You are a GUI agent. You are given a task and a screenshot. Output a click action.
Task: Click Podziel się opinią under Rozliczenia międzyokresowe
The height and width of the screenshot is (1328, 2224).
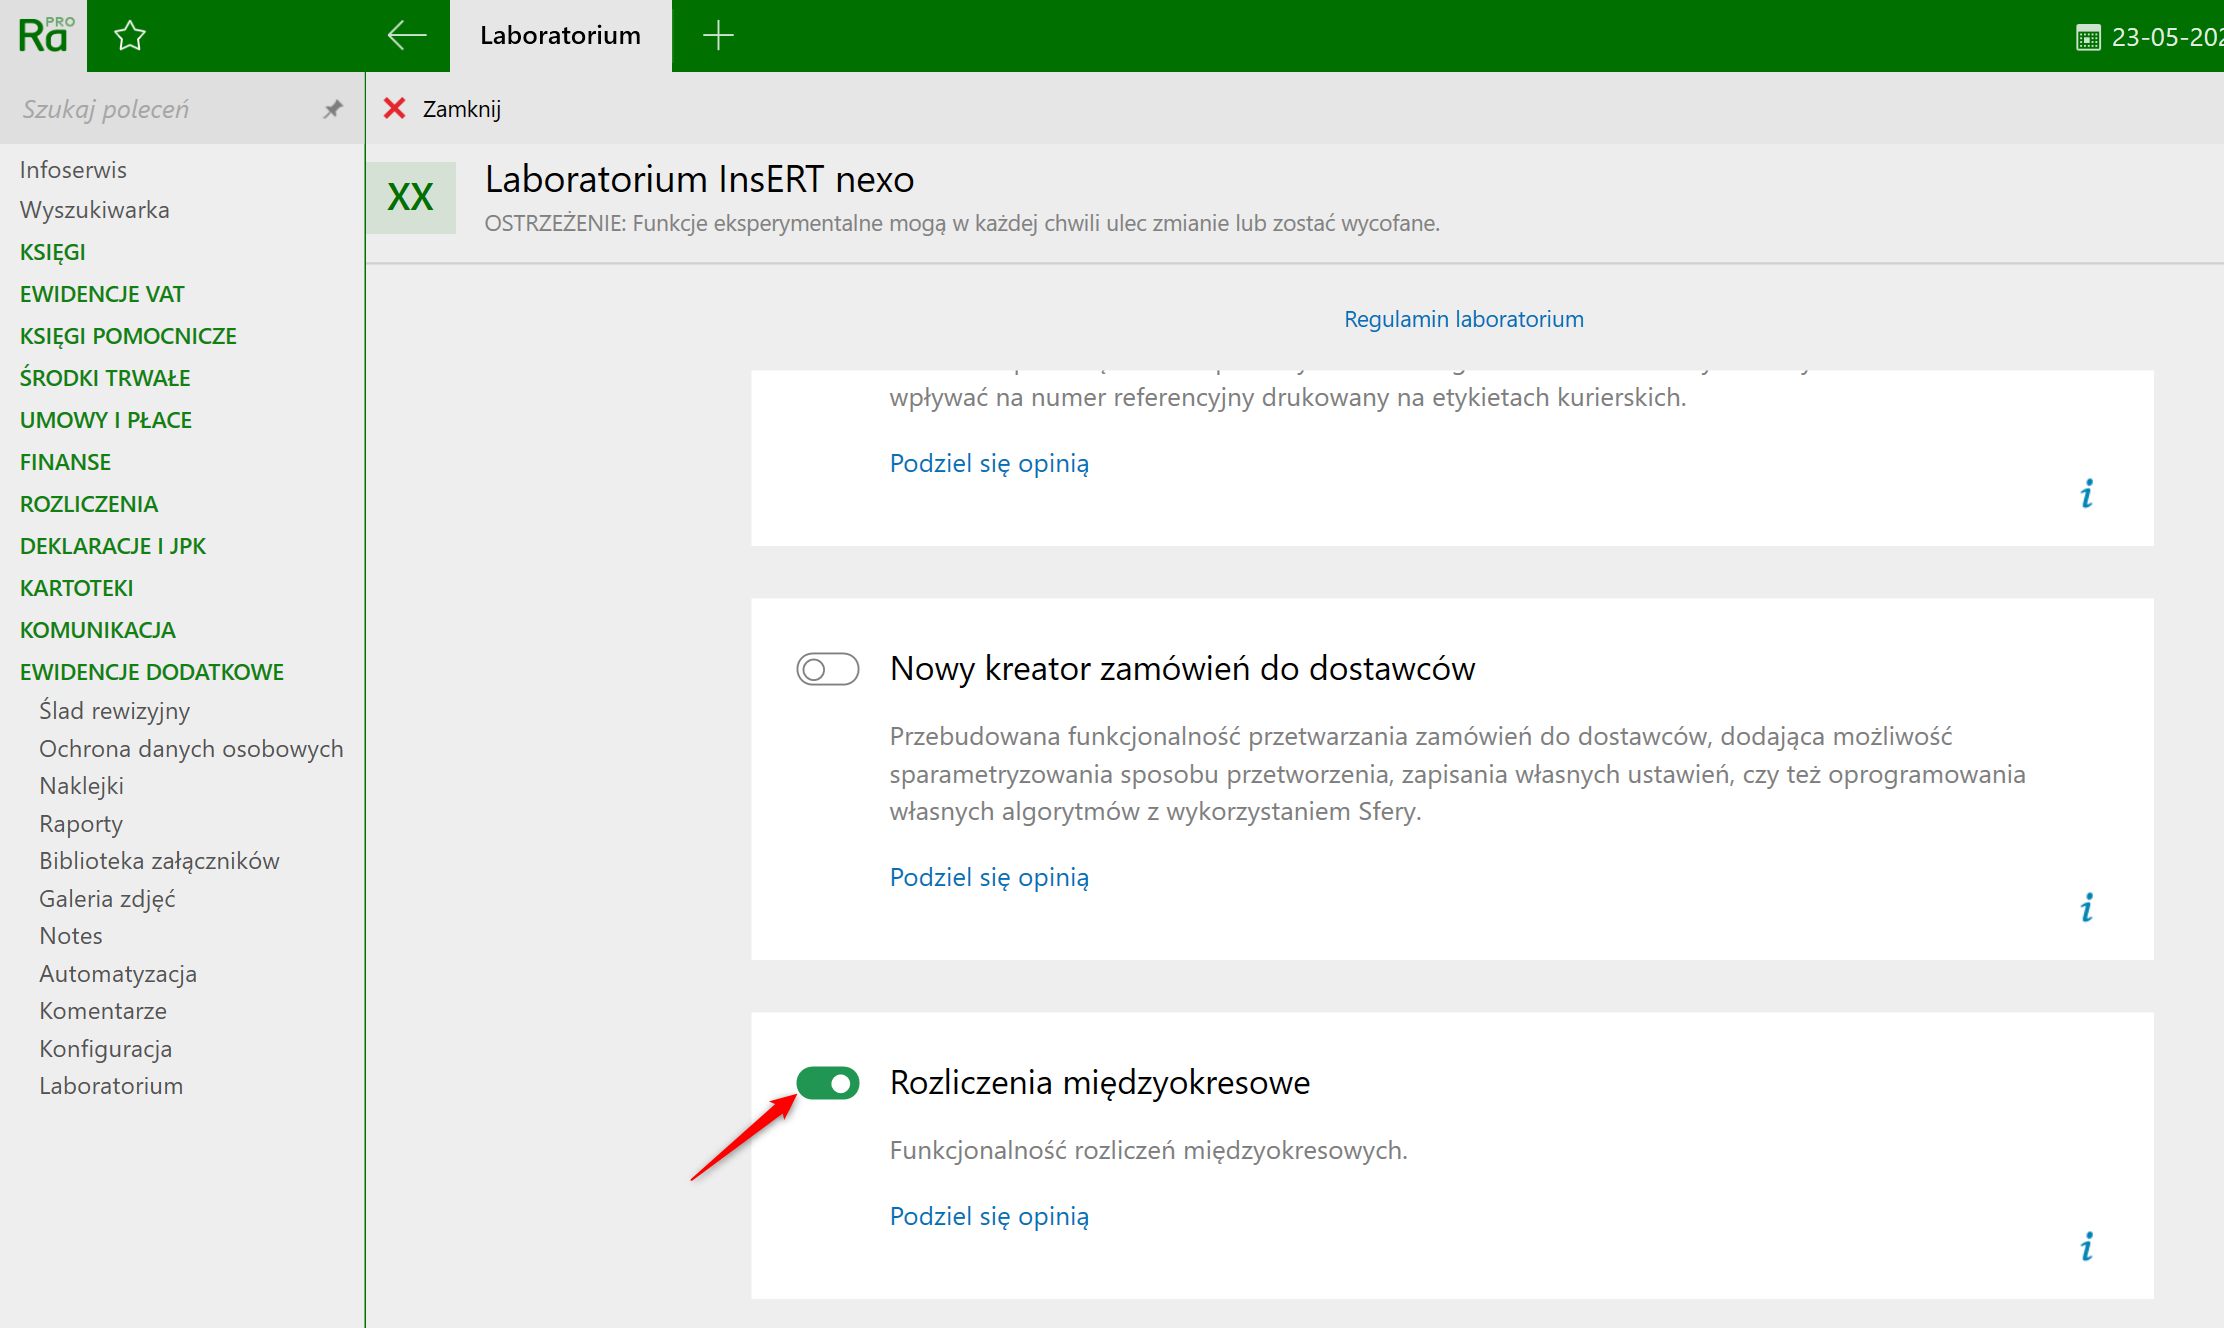(x=989, y=1216)
